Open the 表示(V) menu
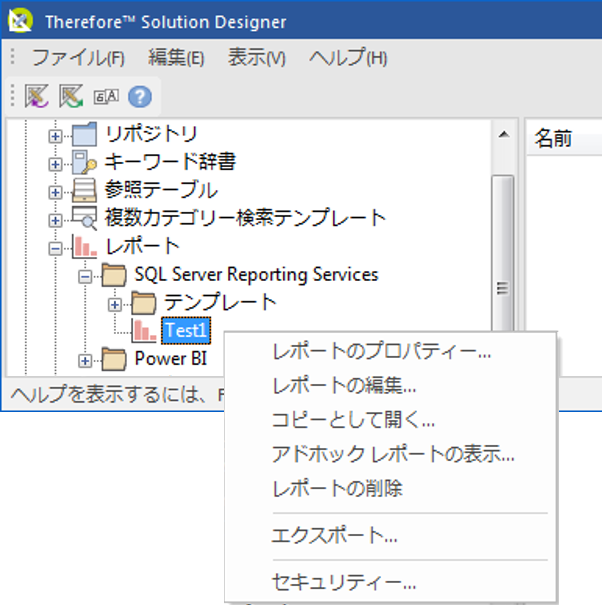The image size is (602, 605). click(257, 57)
